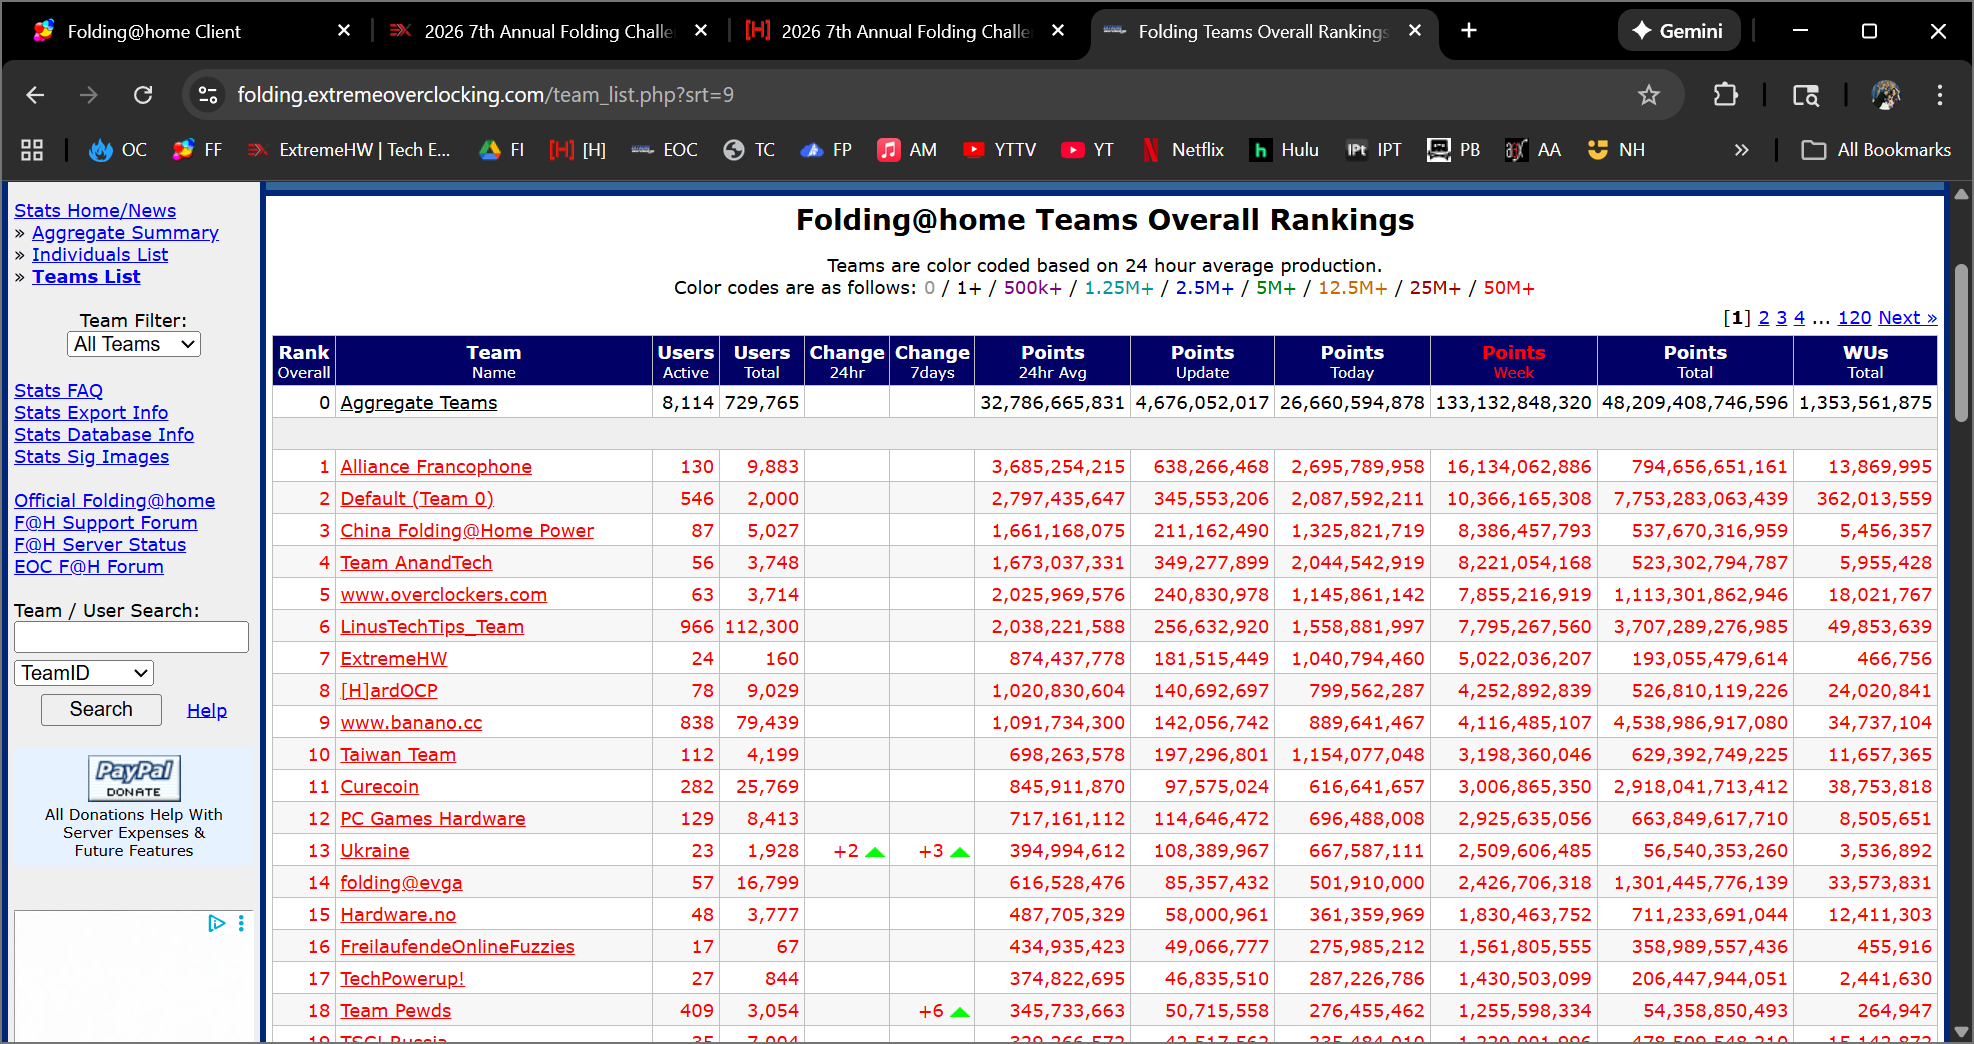This screenshot has width=1974, height=1044.
Task: Expand the All Teams filter dropdown
Action: pos(134,344)
